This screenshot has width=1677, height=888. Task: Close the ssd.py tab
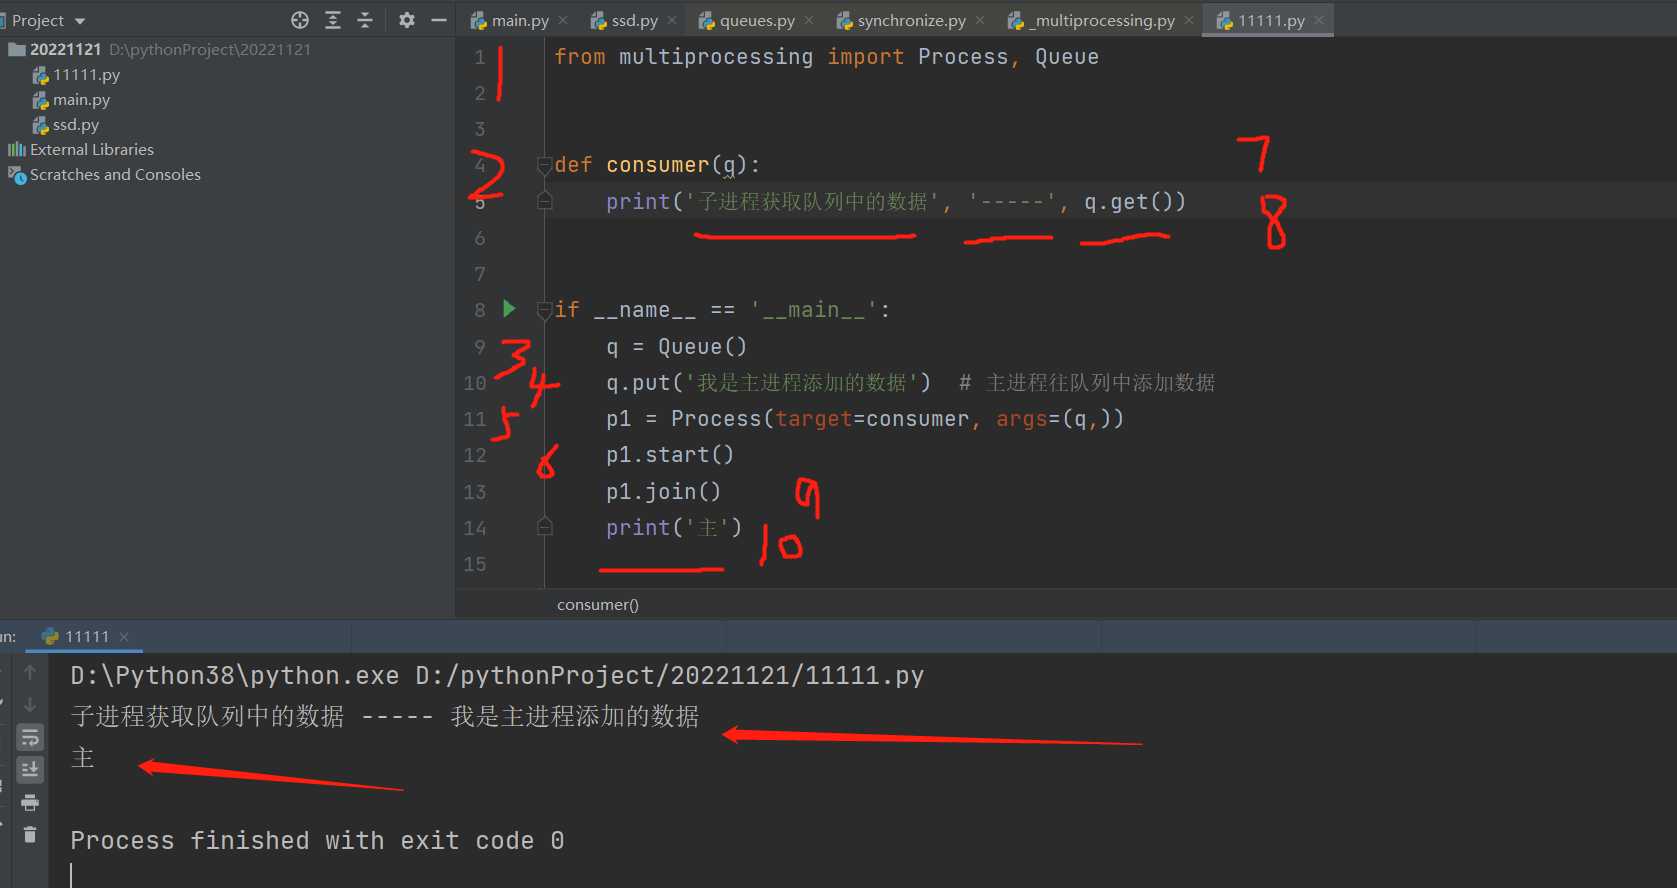pos(672,20)
